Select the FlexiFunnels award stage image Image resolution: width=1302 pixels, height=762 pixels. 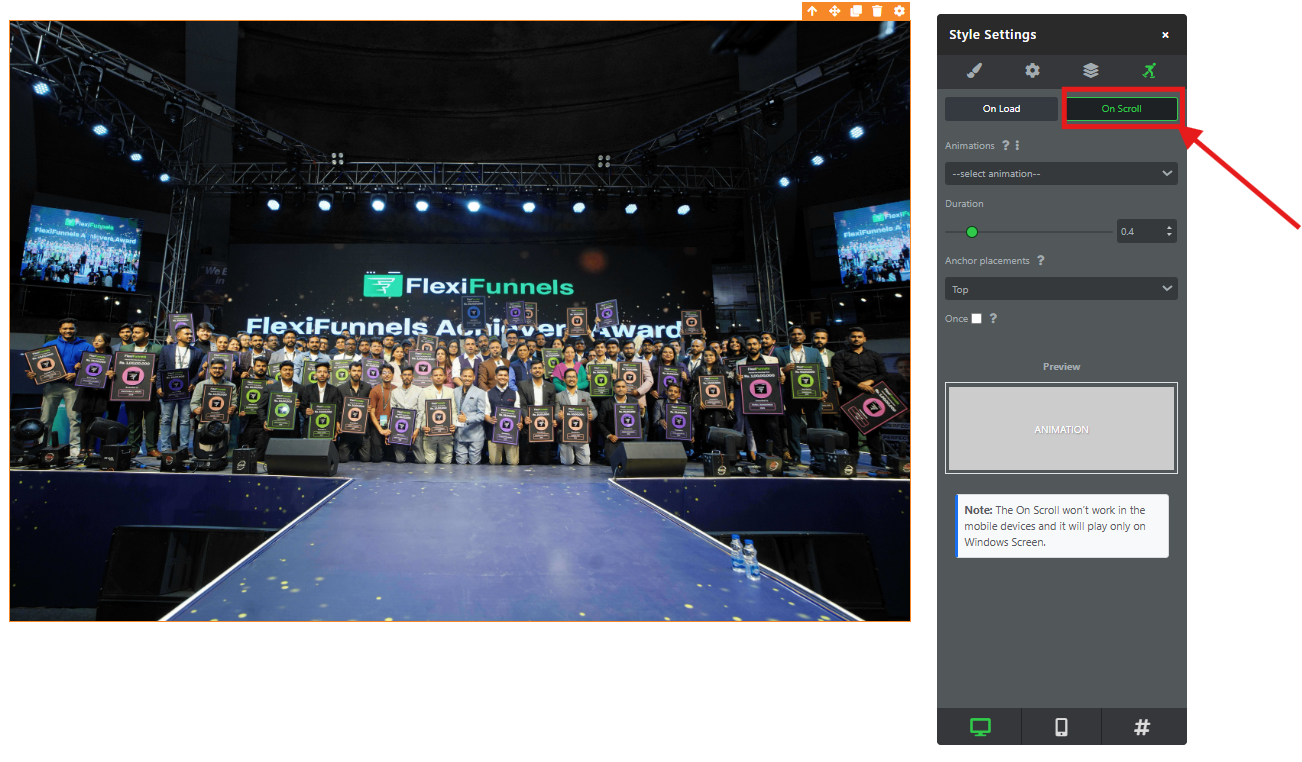tap(460, 321)
